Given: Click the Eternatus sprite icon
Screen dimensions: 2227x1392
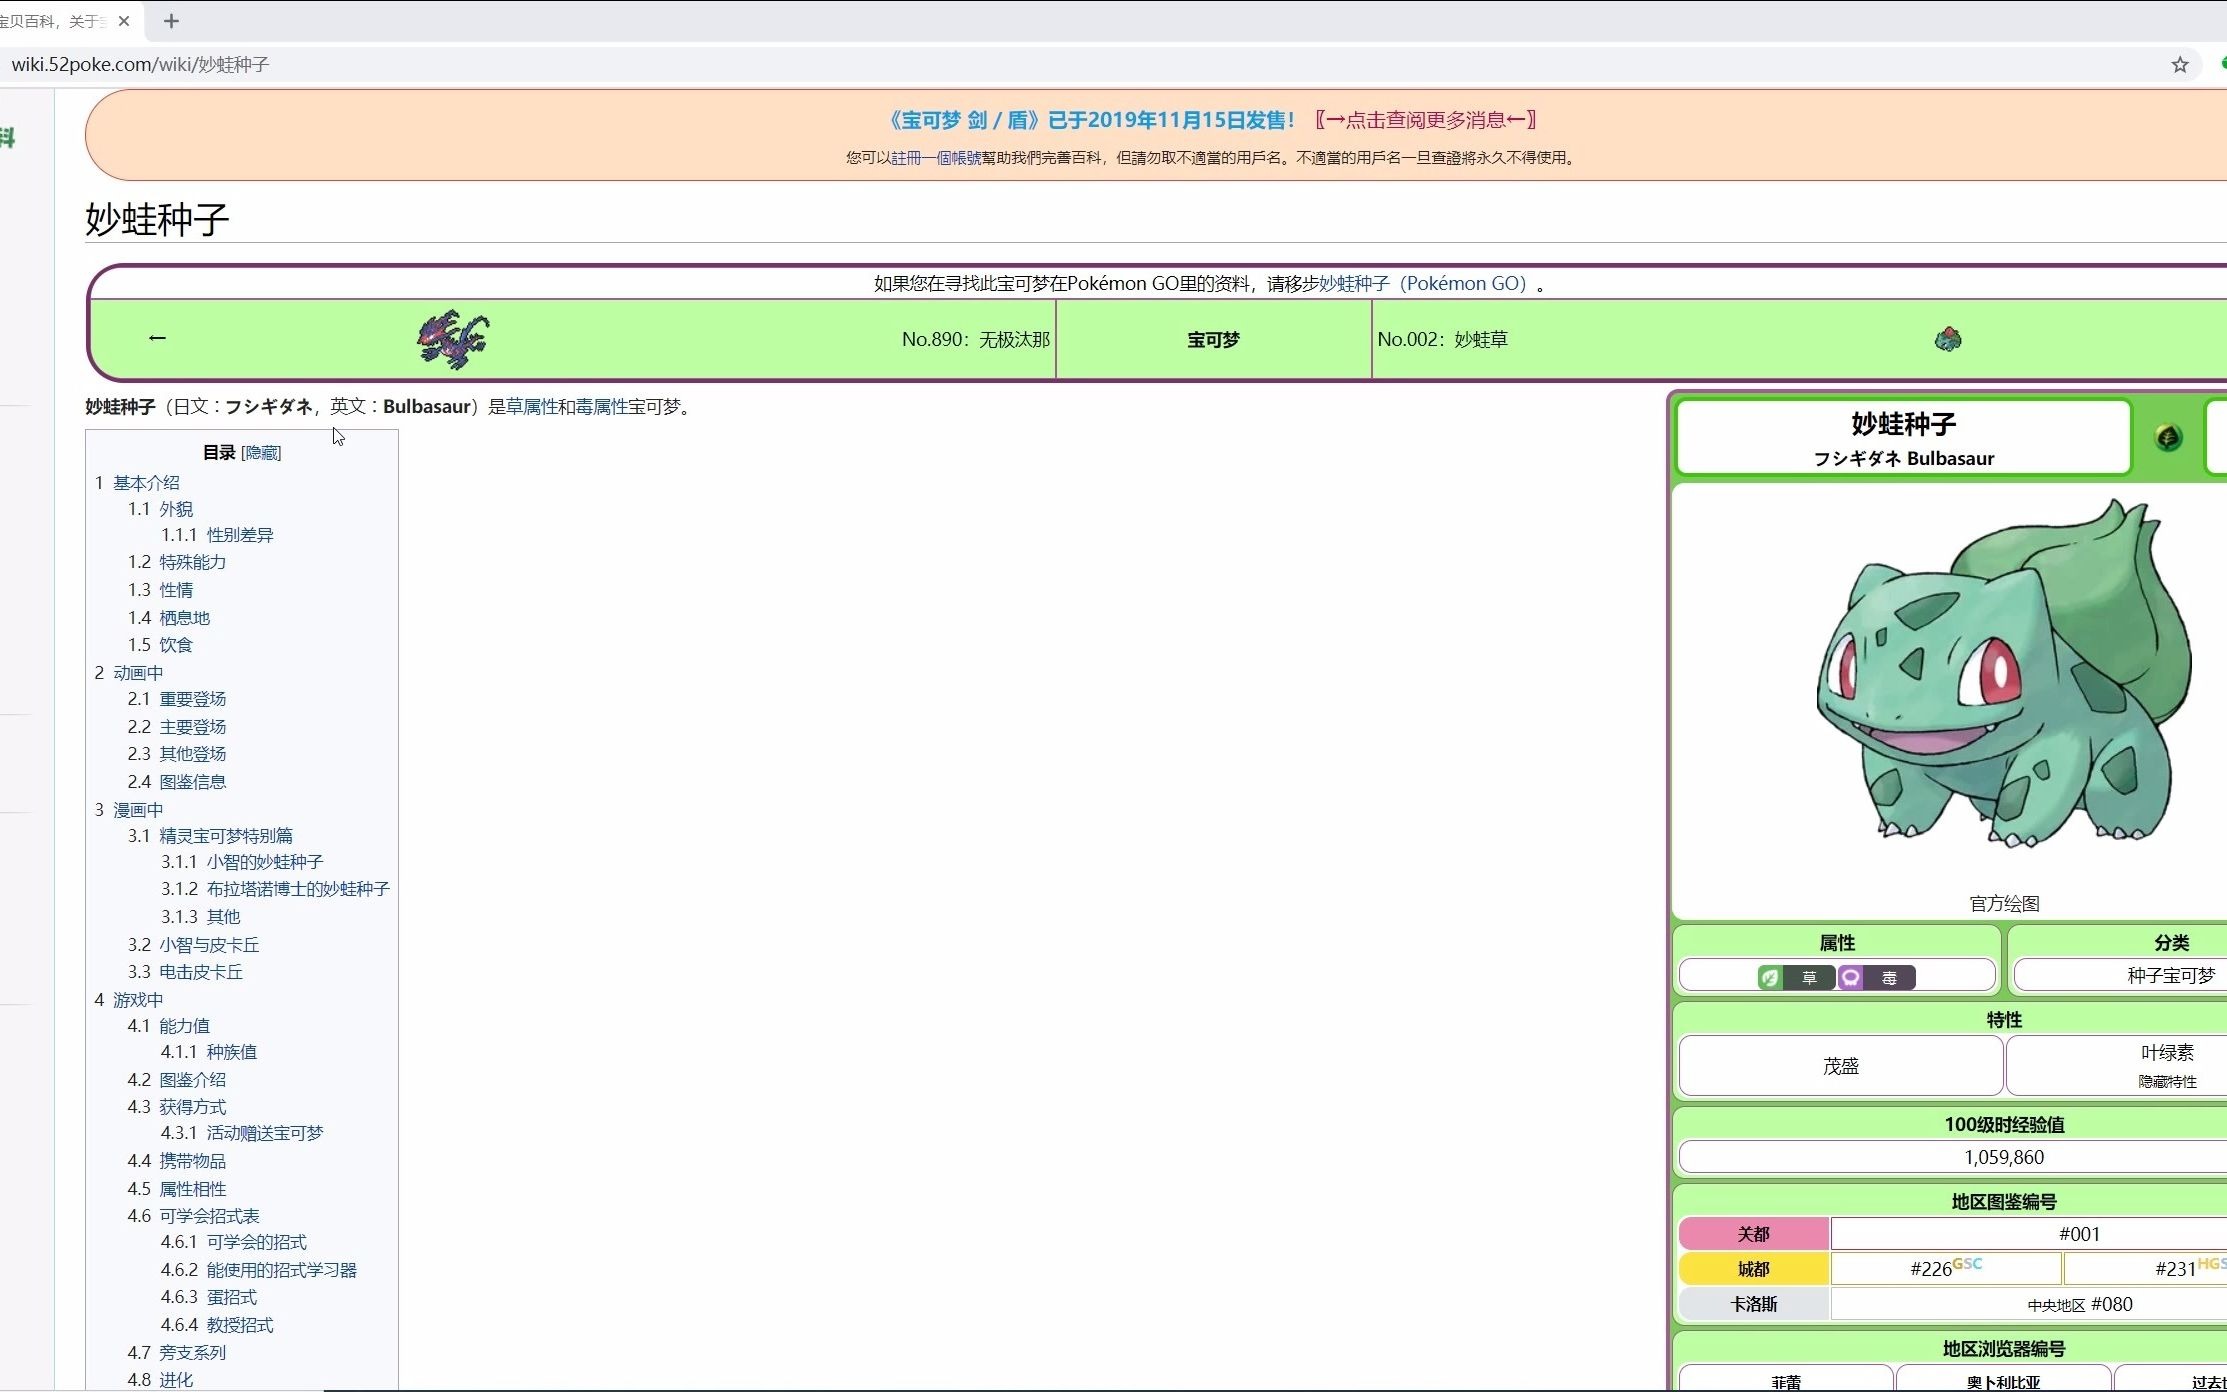Looking at the screenshot, I should click(453, 339).
